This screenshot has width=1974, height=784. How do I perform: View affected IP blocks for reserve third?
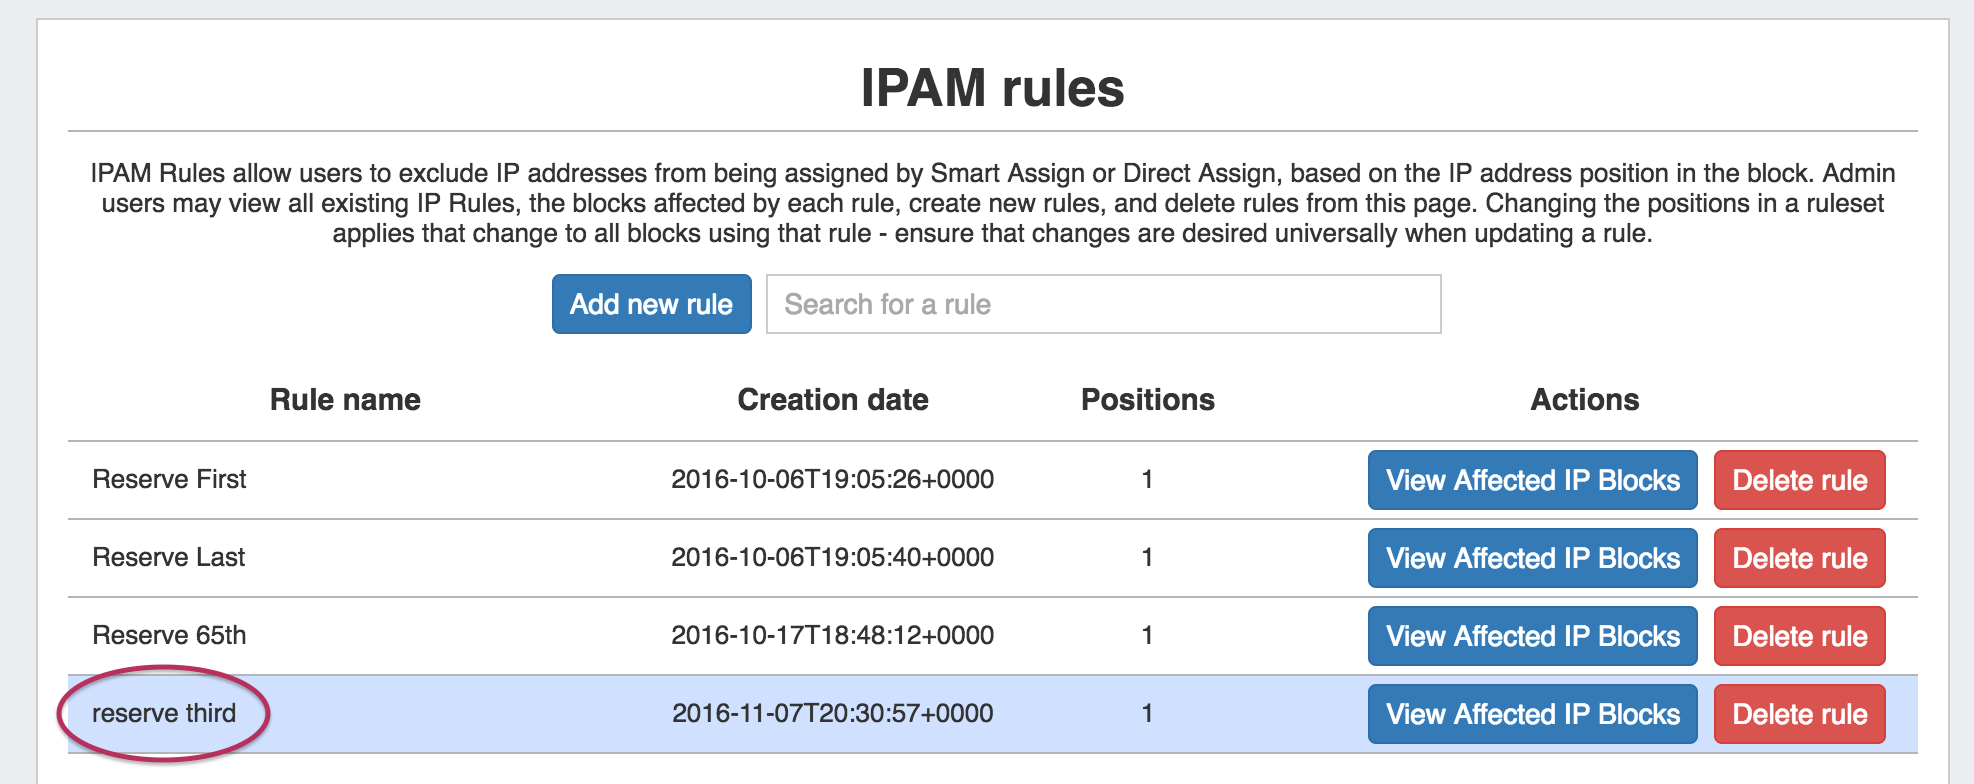tap(1532, 714)
